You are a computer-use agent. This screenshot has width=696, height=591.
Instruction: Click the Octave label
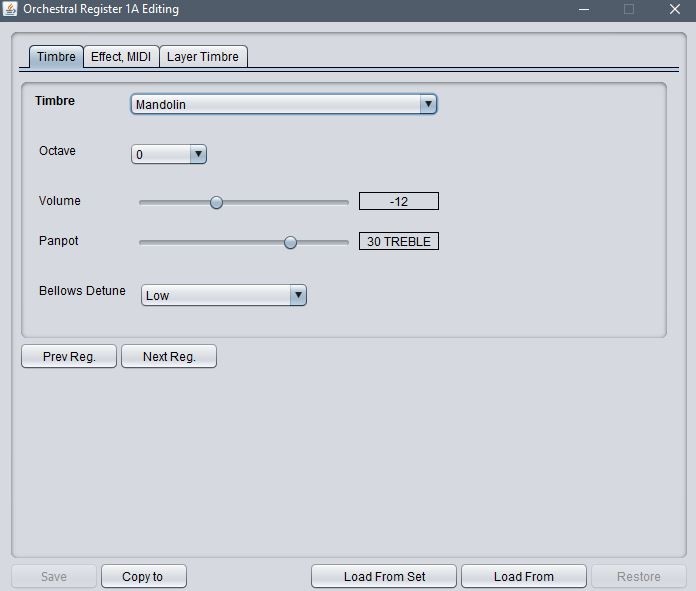tap(57, 151)
